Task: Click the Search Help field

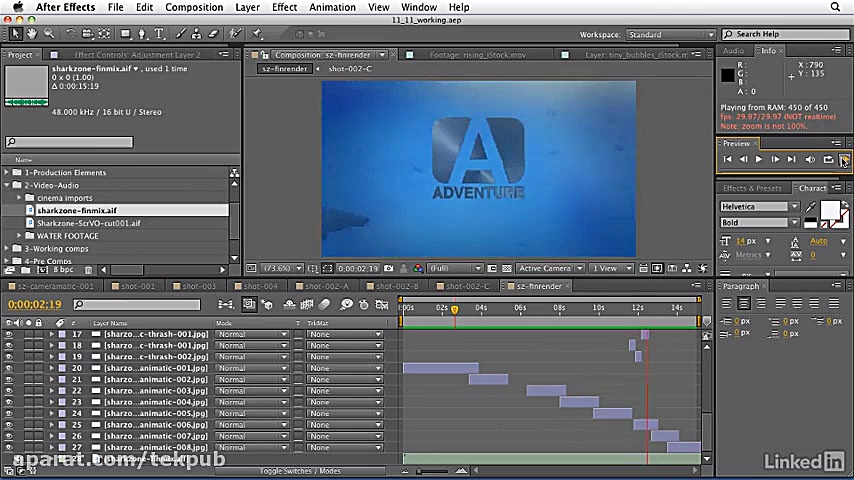Action: pyautogui.click(x=785, y=34)
